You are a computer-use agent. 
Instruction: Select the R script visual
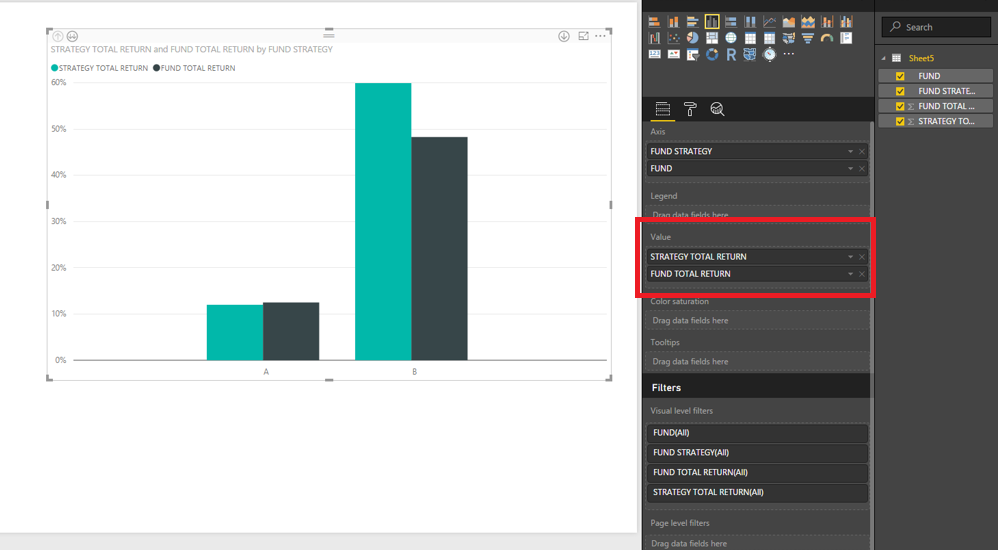731,54
